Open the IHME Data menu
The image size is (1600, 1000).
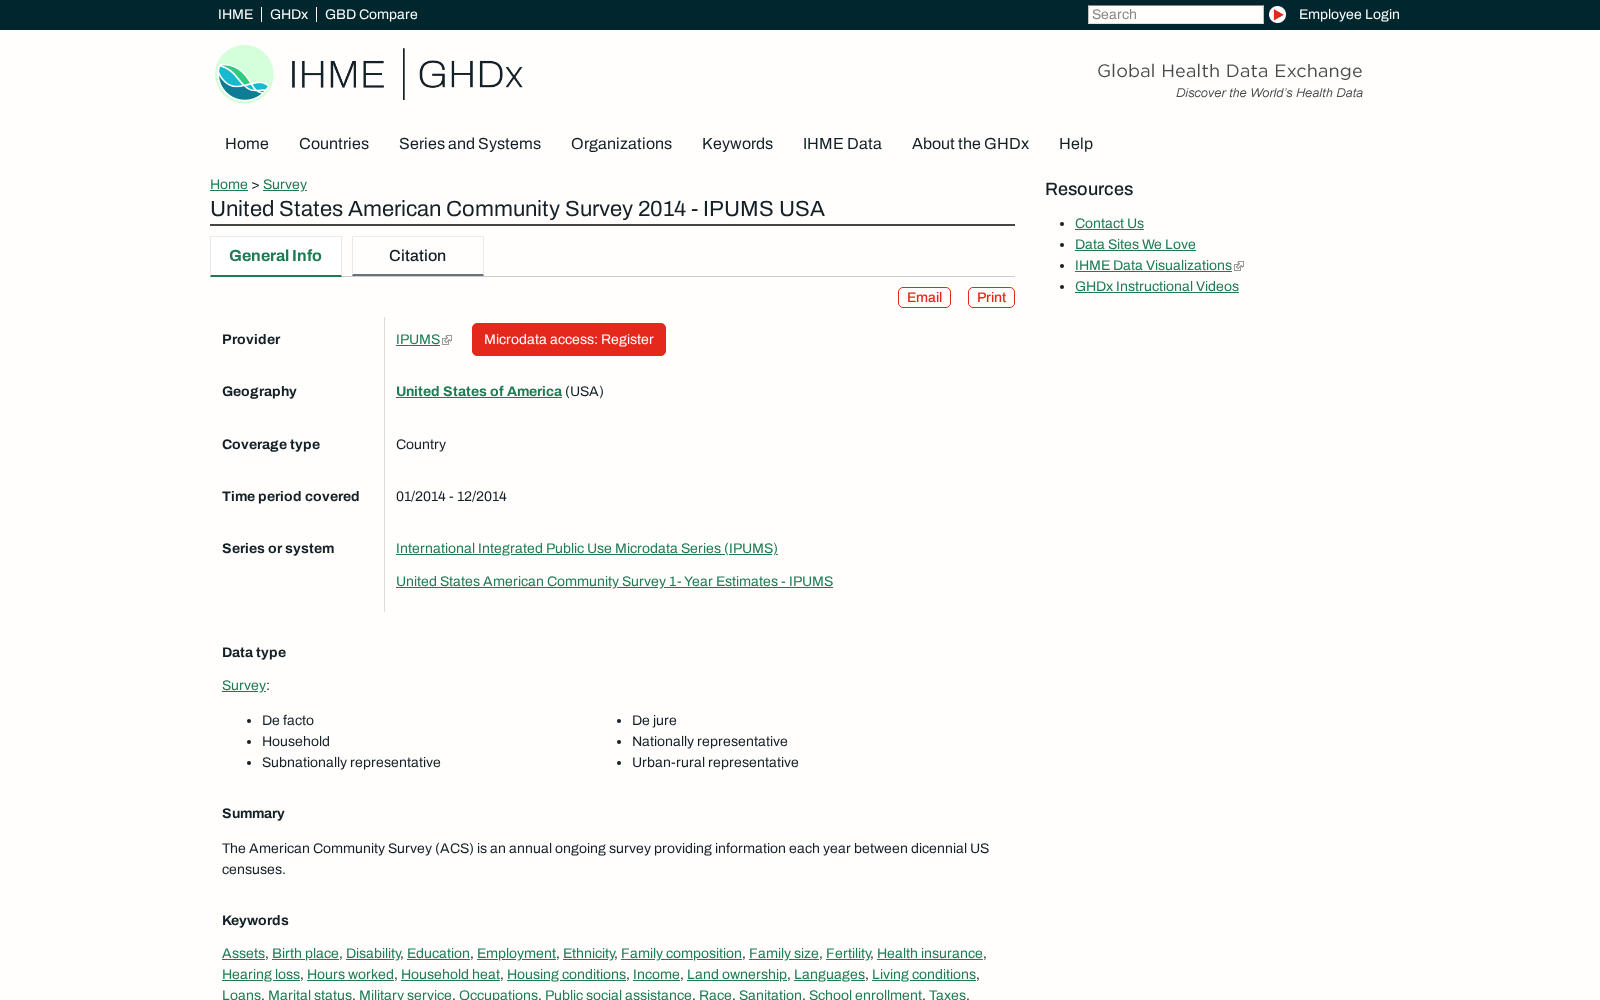point(842,143)
